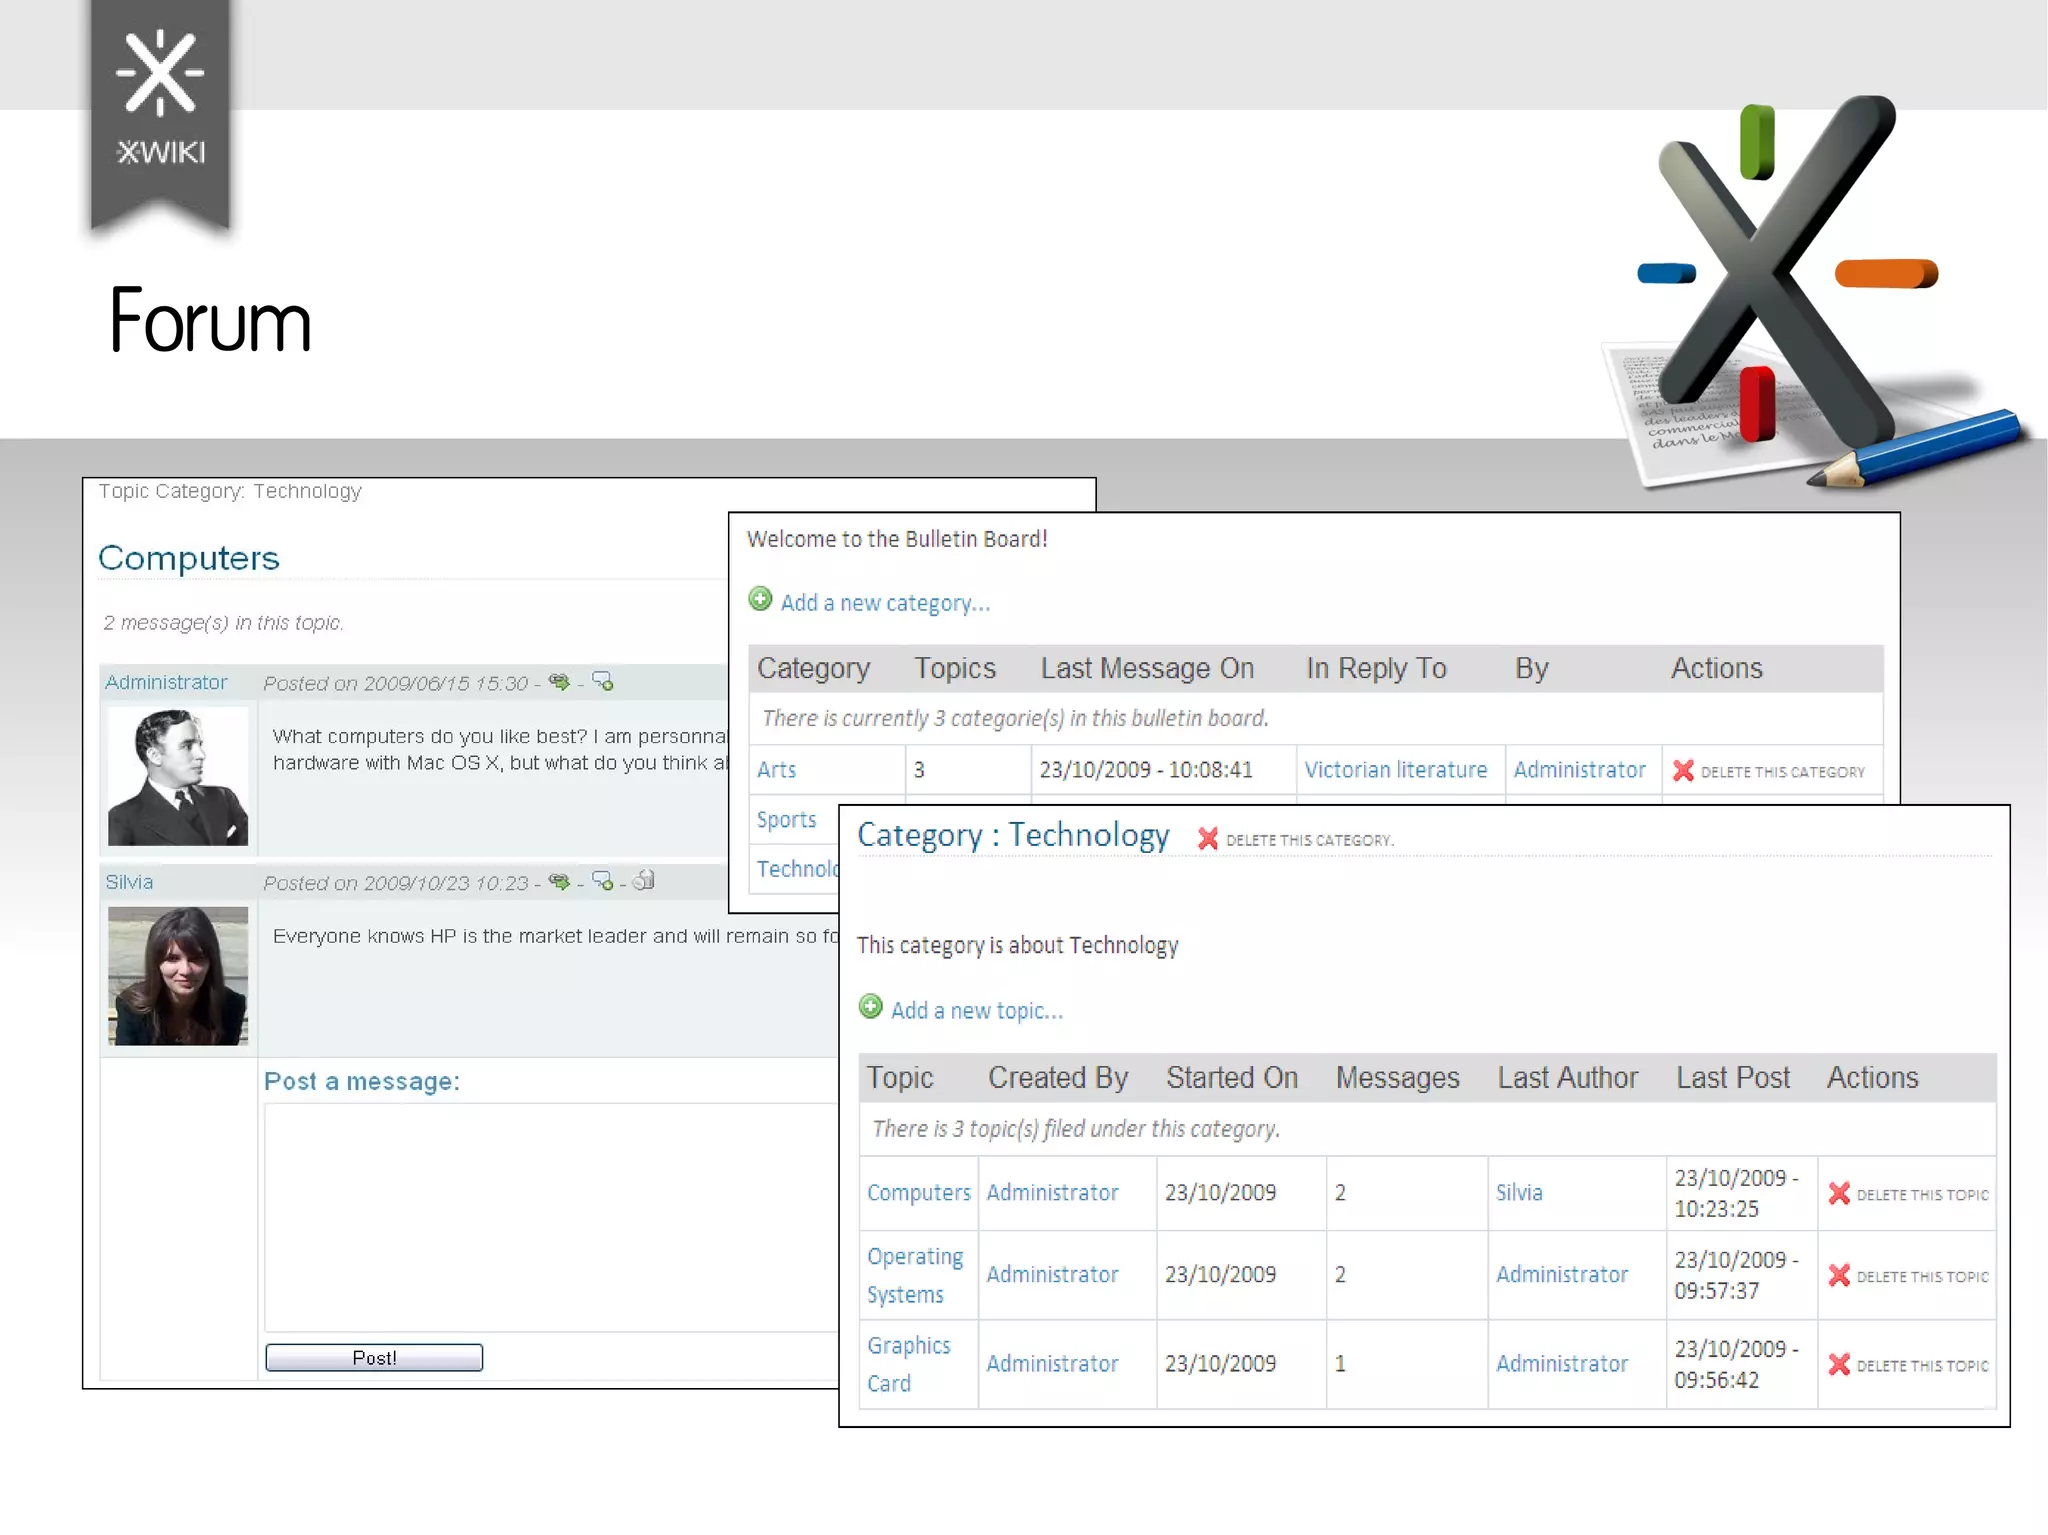Image resolution: width=2048 pixels, height=1535 pixels.
Task: Click the 'Add a new topic...' link
Action: click(977, 1011)
